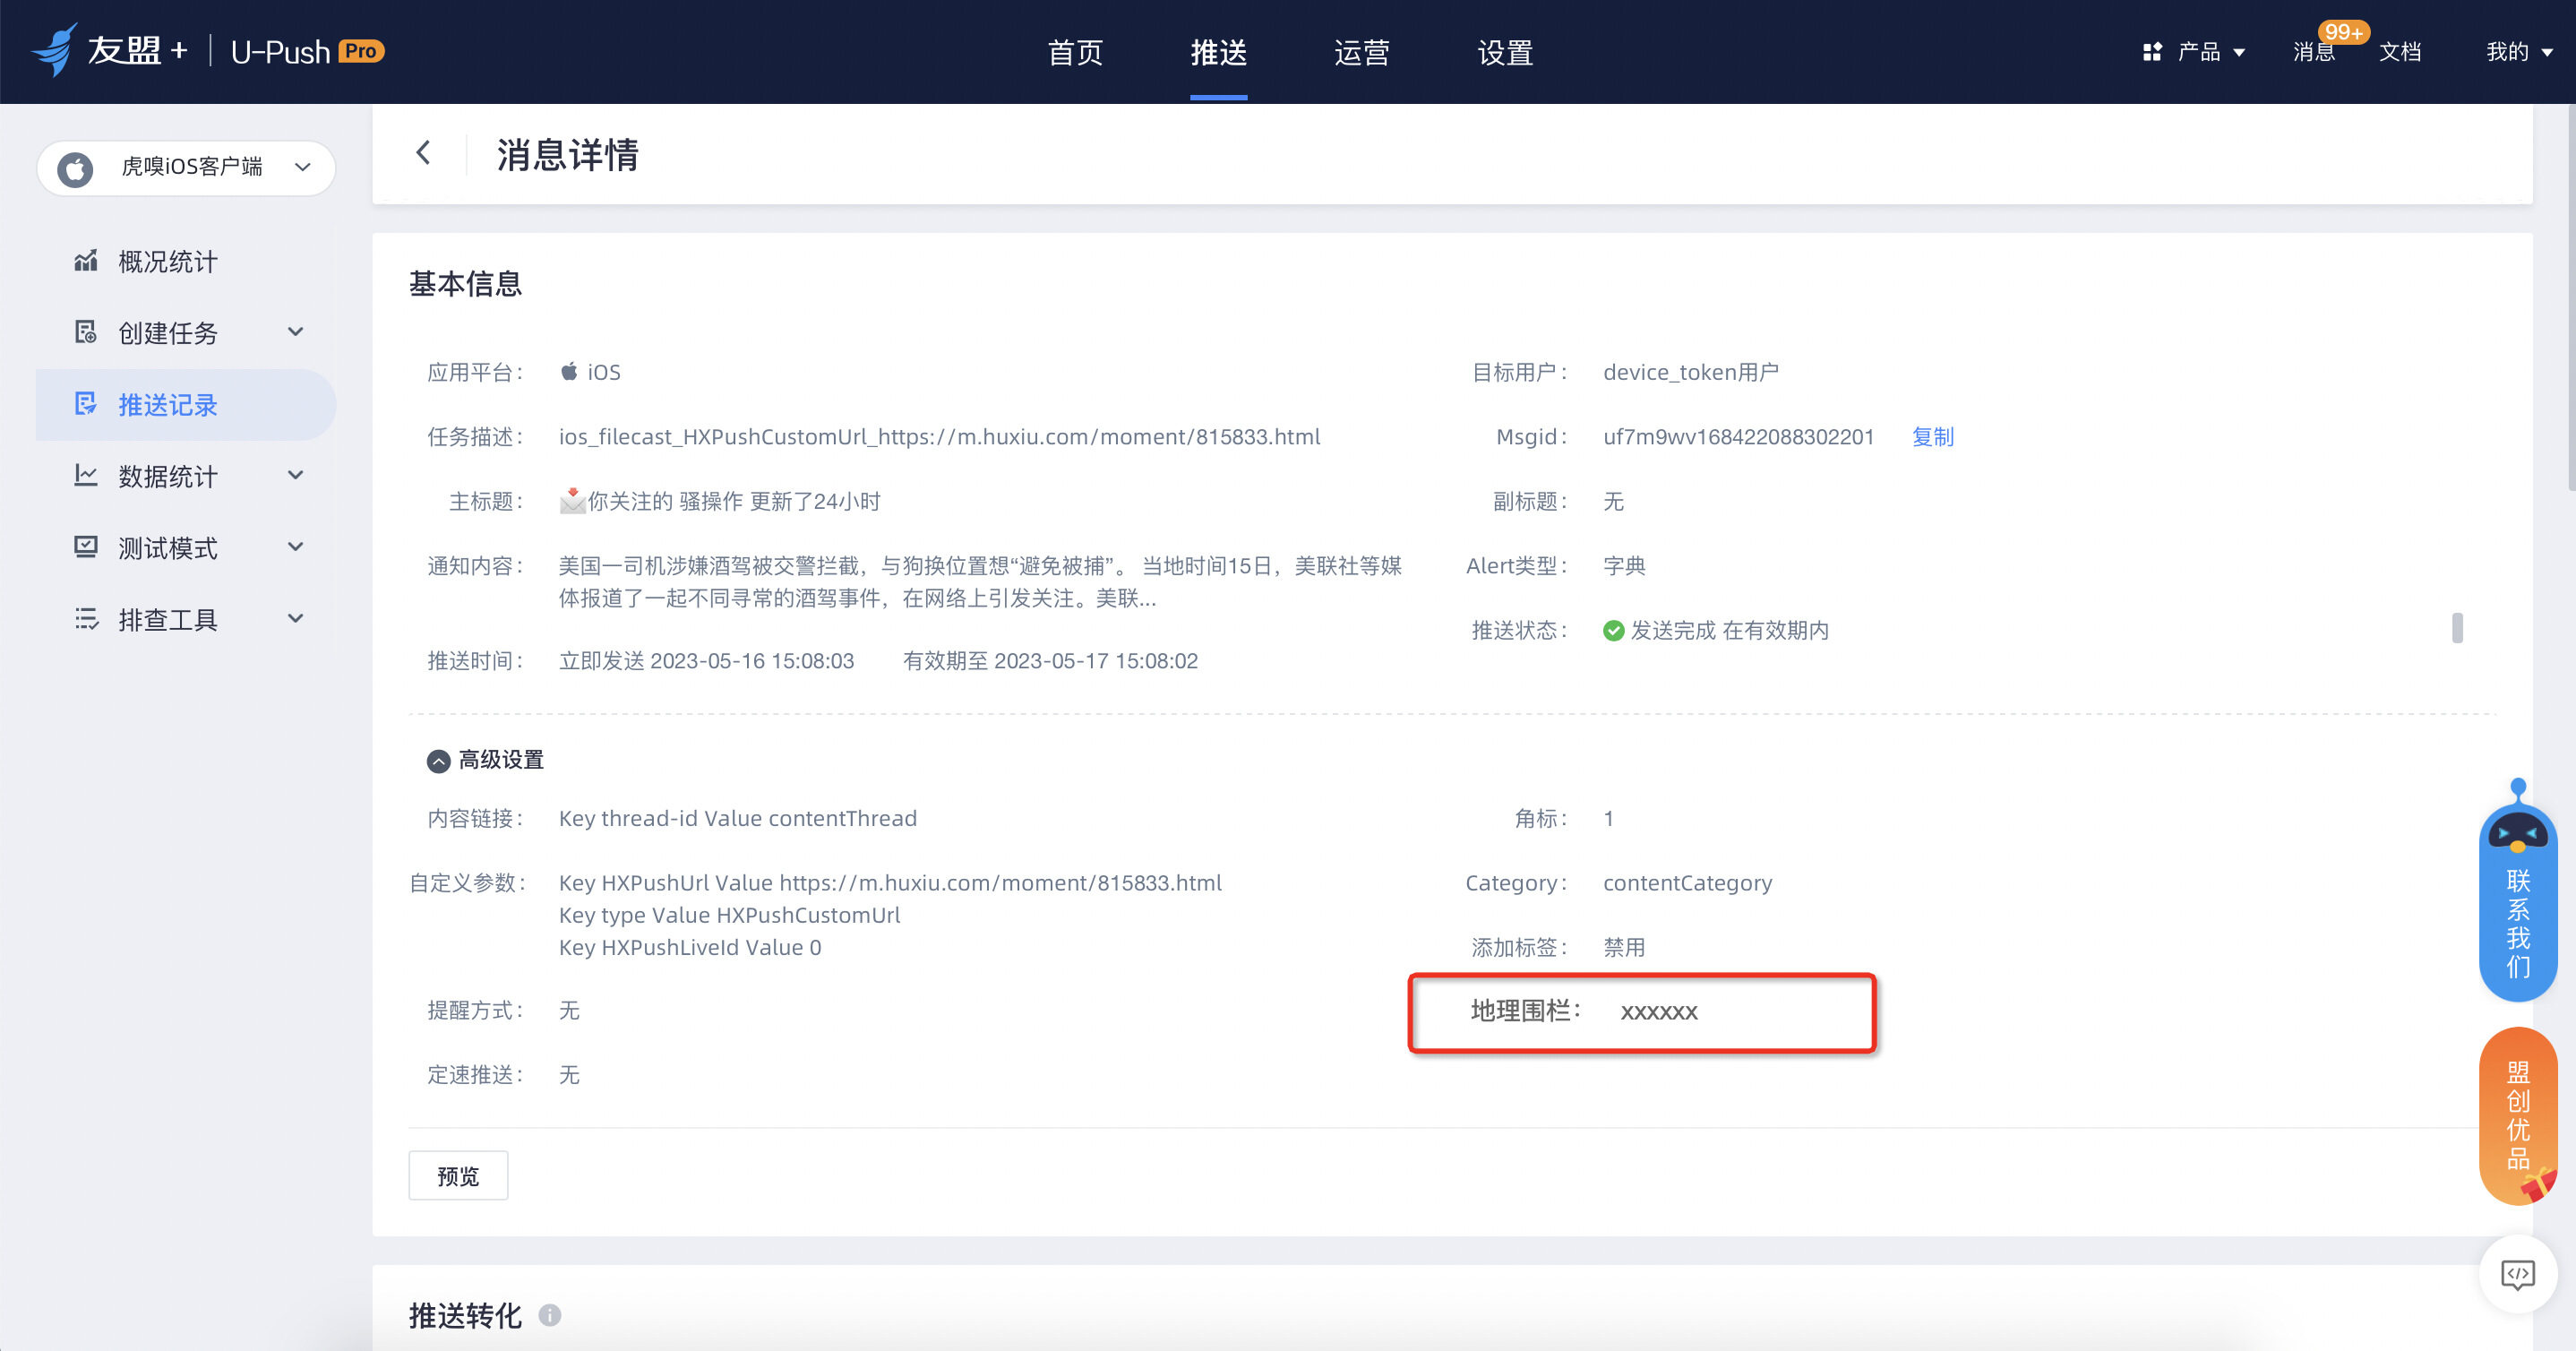Click the info icon beside 推送转化
2576x1351 pixels.
click(549, 1315)
